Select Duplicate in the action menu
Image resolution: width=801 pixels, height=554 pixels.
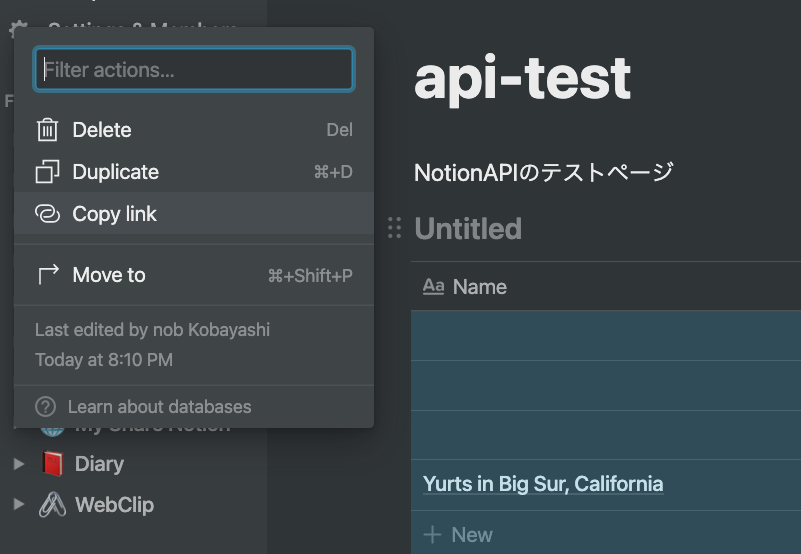194,172
